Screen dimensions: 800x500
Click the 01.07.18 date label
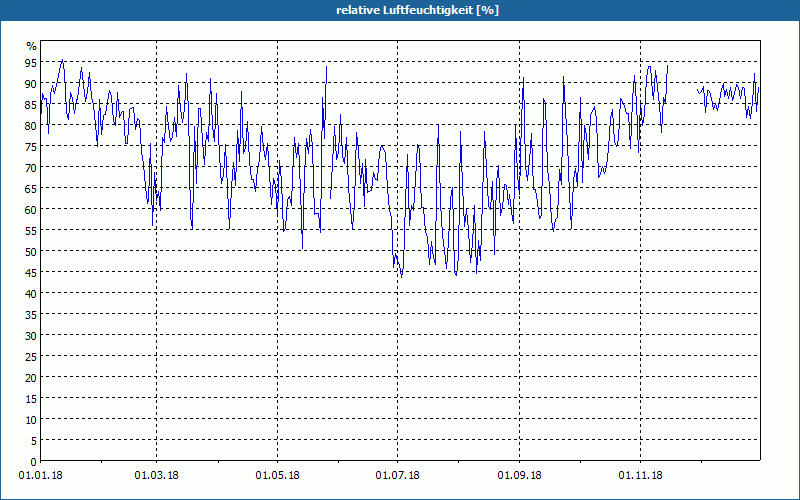pyautogui.click(x=397, y=476)
